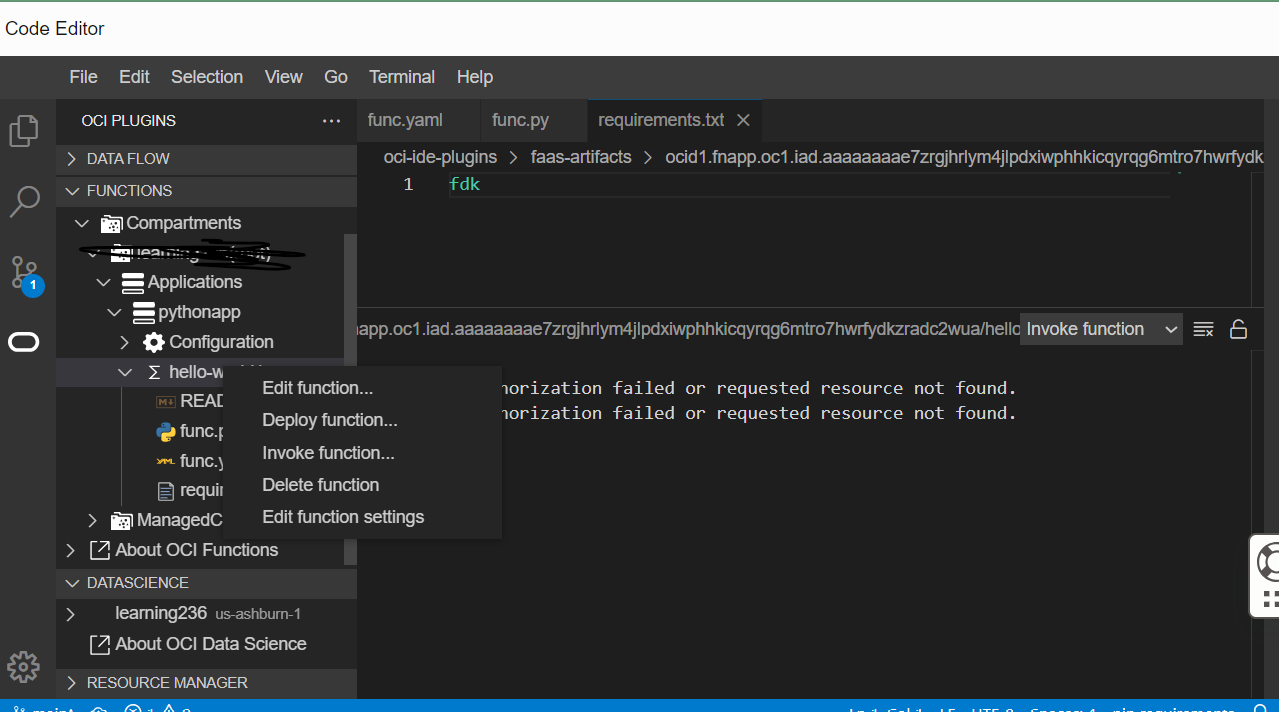Open the Go menu
This screenshot has height=712, width=1279.
[x=336, y=77]
